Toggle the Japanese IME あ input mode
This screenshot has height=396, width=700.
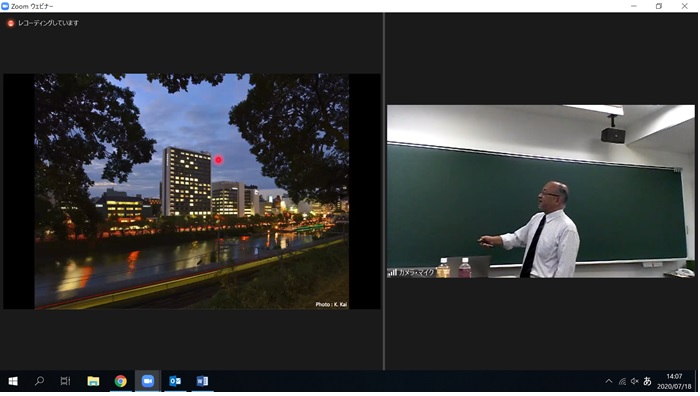pos(647,381)
